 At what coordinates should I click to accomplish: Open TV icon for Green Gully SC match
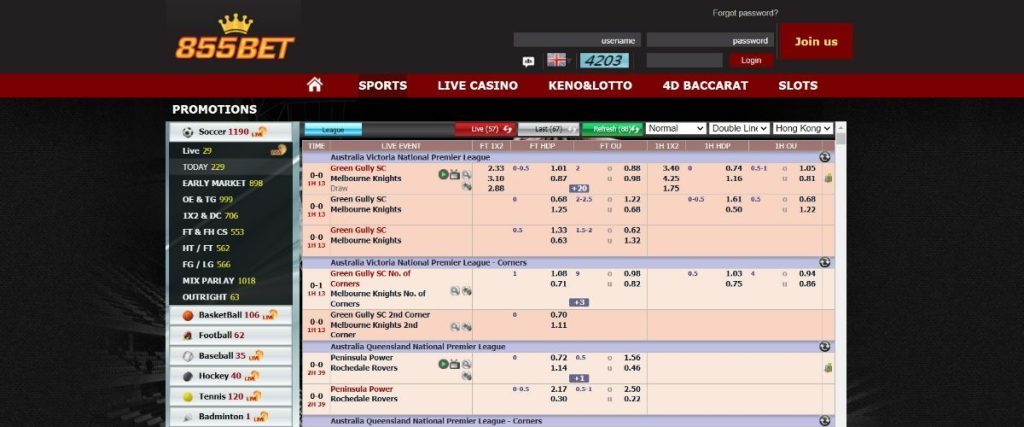pyautogui.click(x=455, y=174)
